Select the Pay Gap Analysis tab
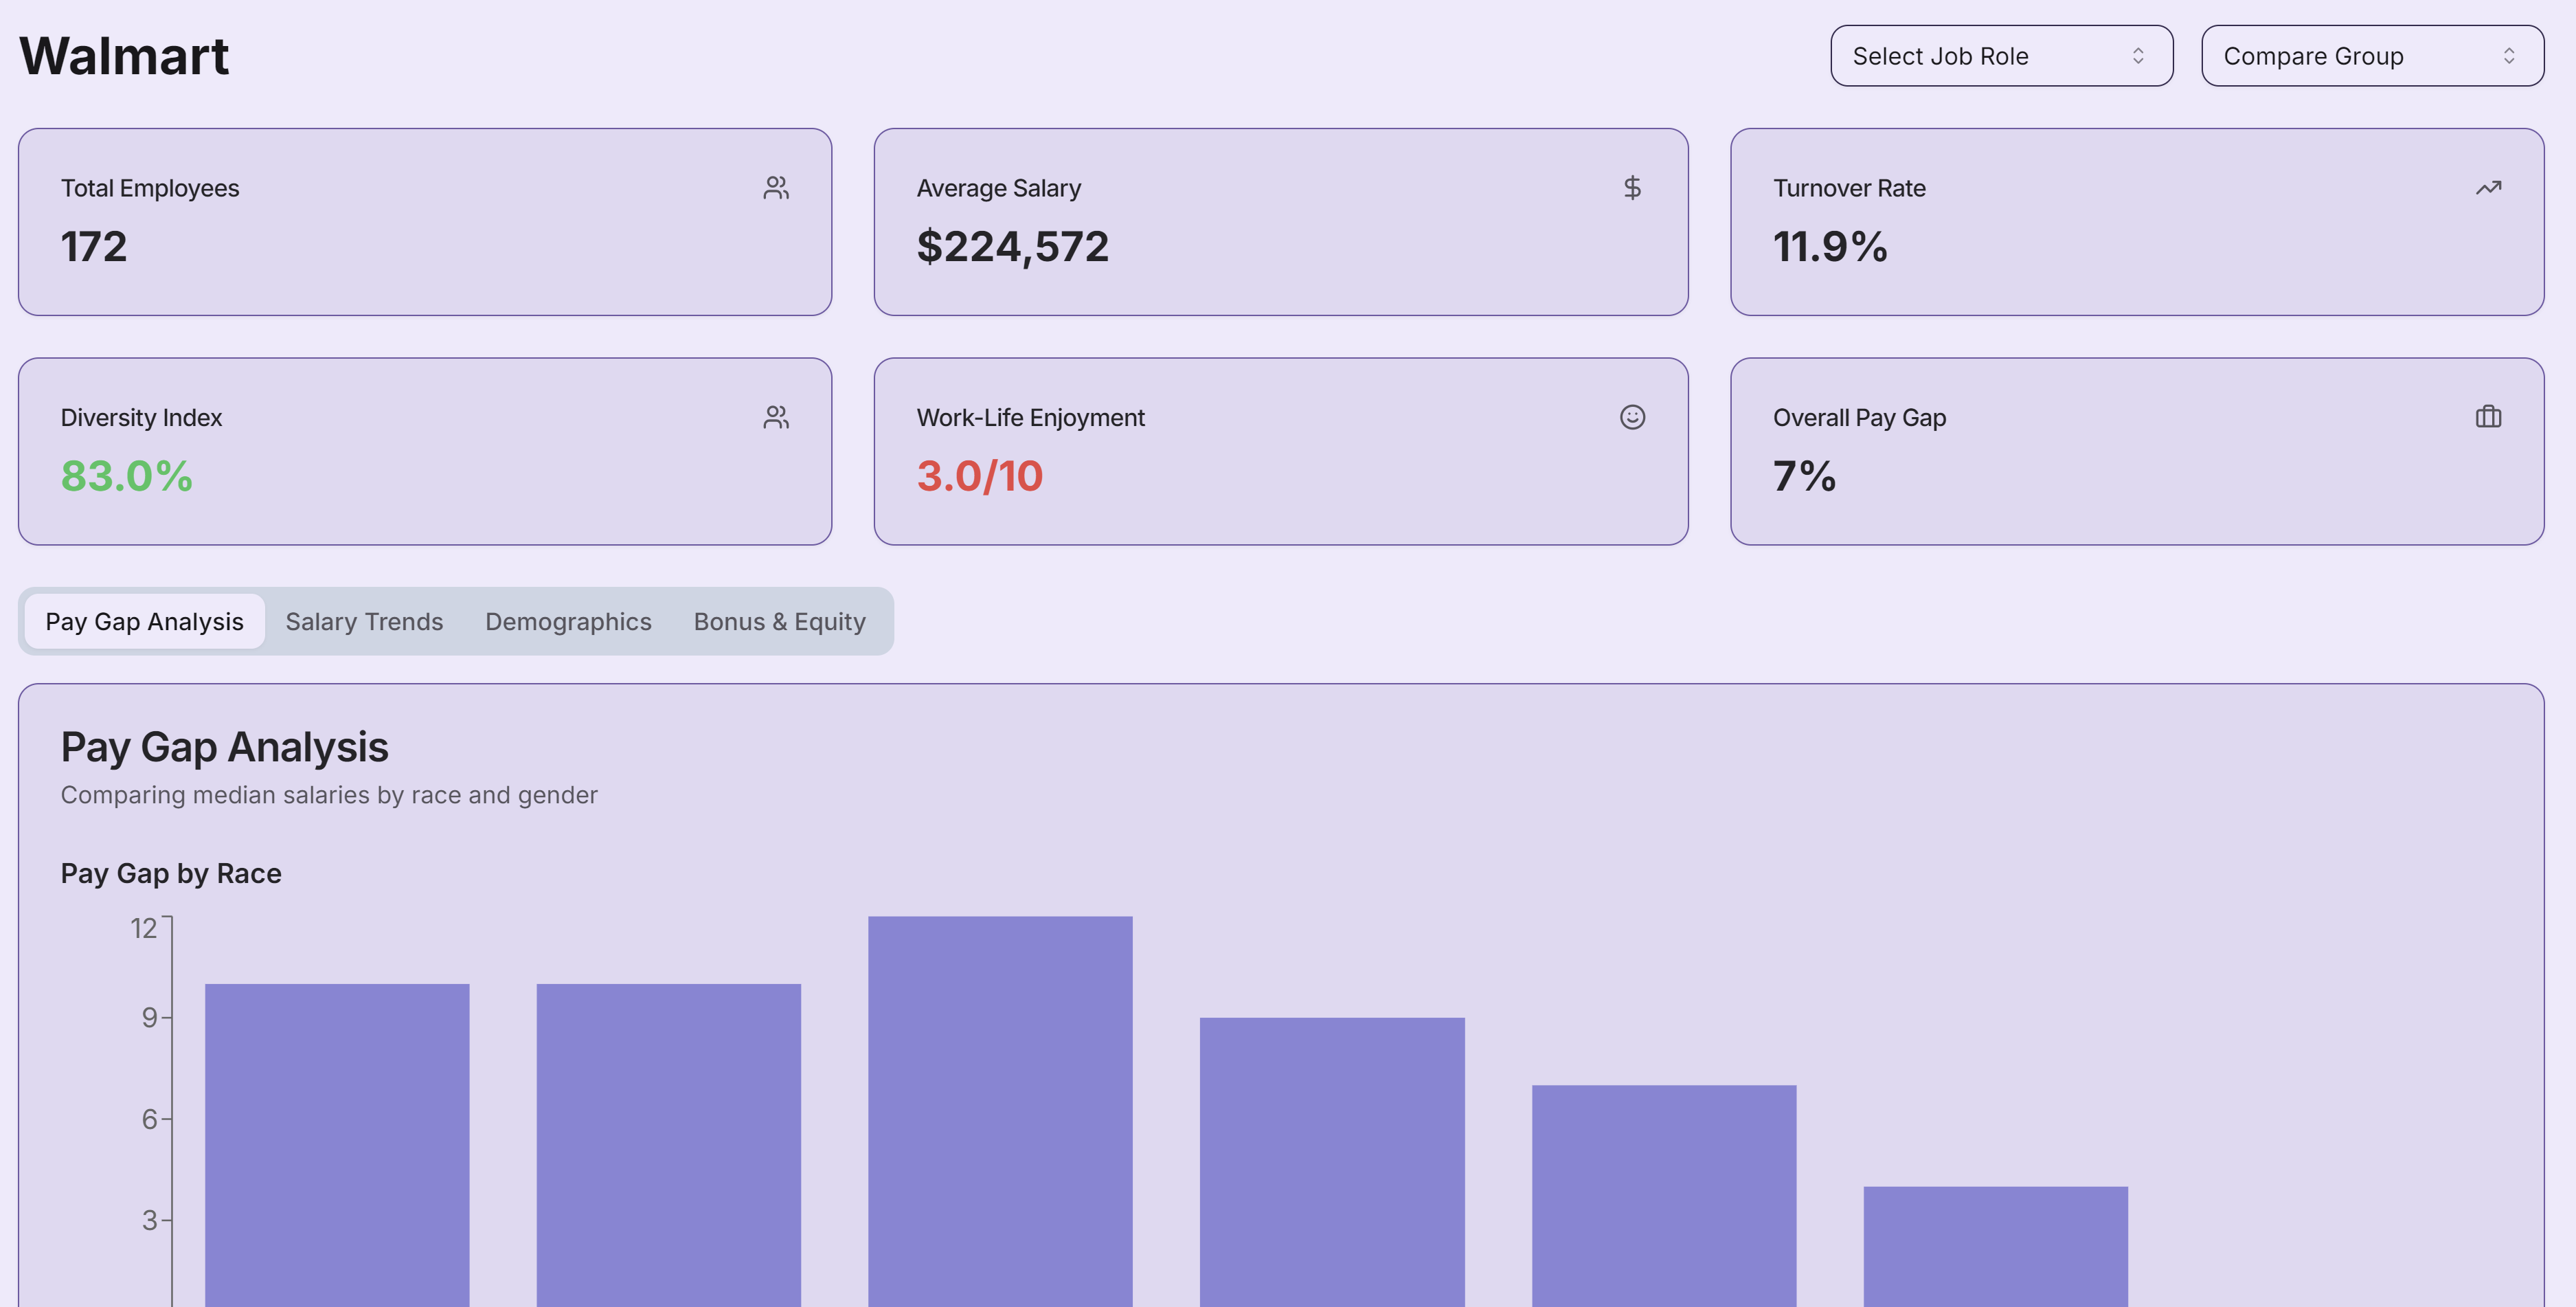Image resolution: width=2576 pixels, height=1307 pixels. point(144,621)
